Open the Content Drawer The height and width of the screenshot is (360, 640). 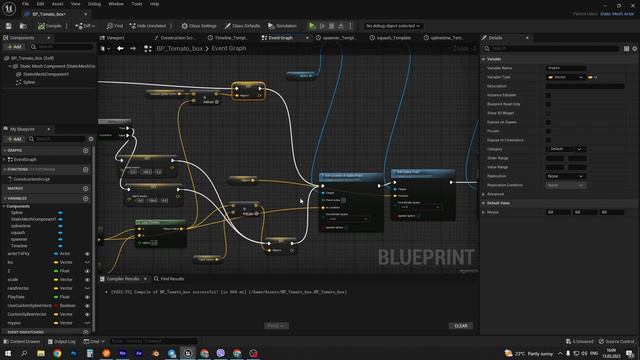tap(22, 341)
